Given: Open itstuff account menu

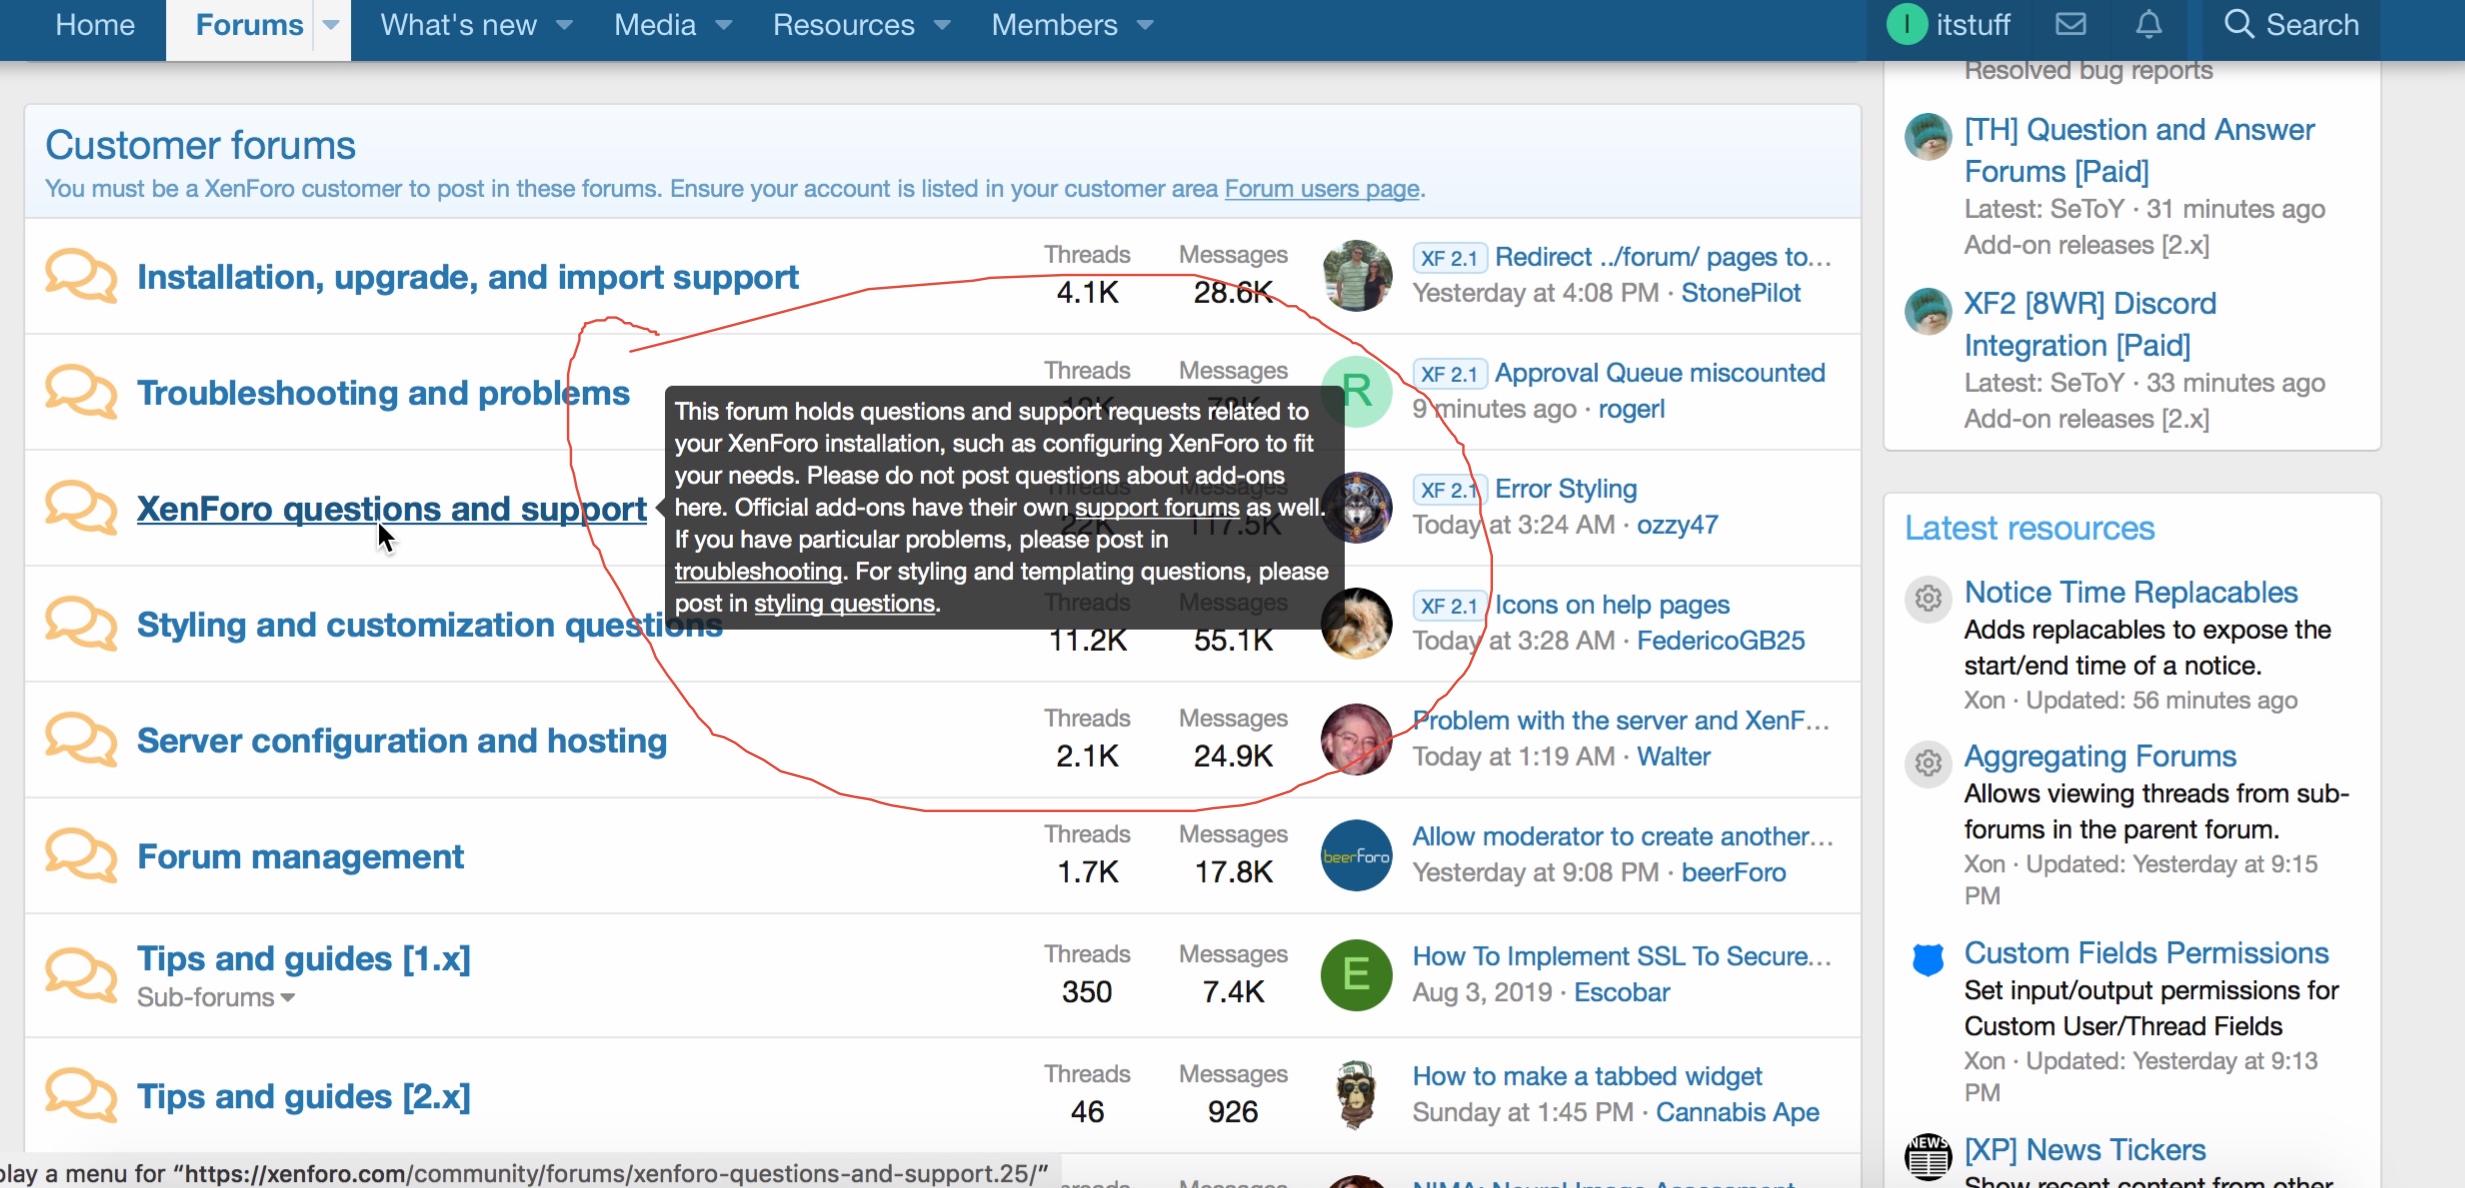Looking at the screenshot, I should click(x=1949, y=24).
